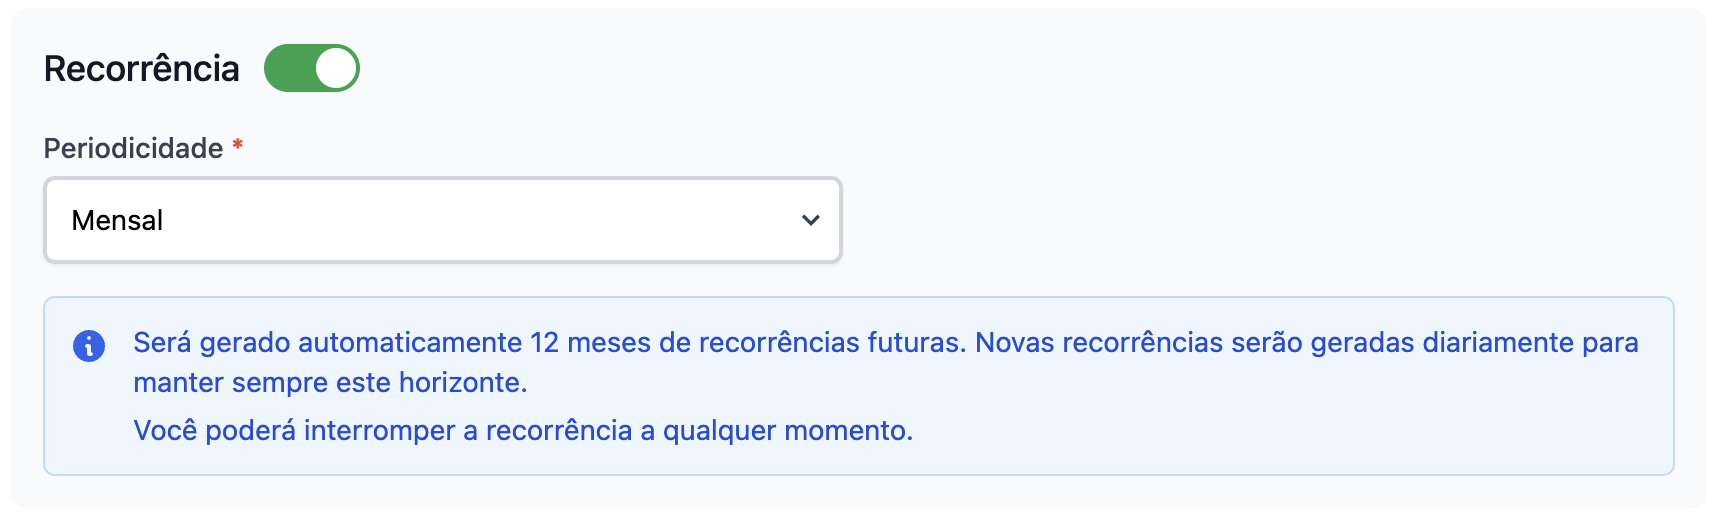
Task: Click the green track of the recurrence switch
Action: pyautogui.click(x=289, y=68)
